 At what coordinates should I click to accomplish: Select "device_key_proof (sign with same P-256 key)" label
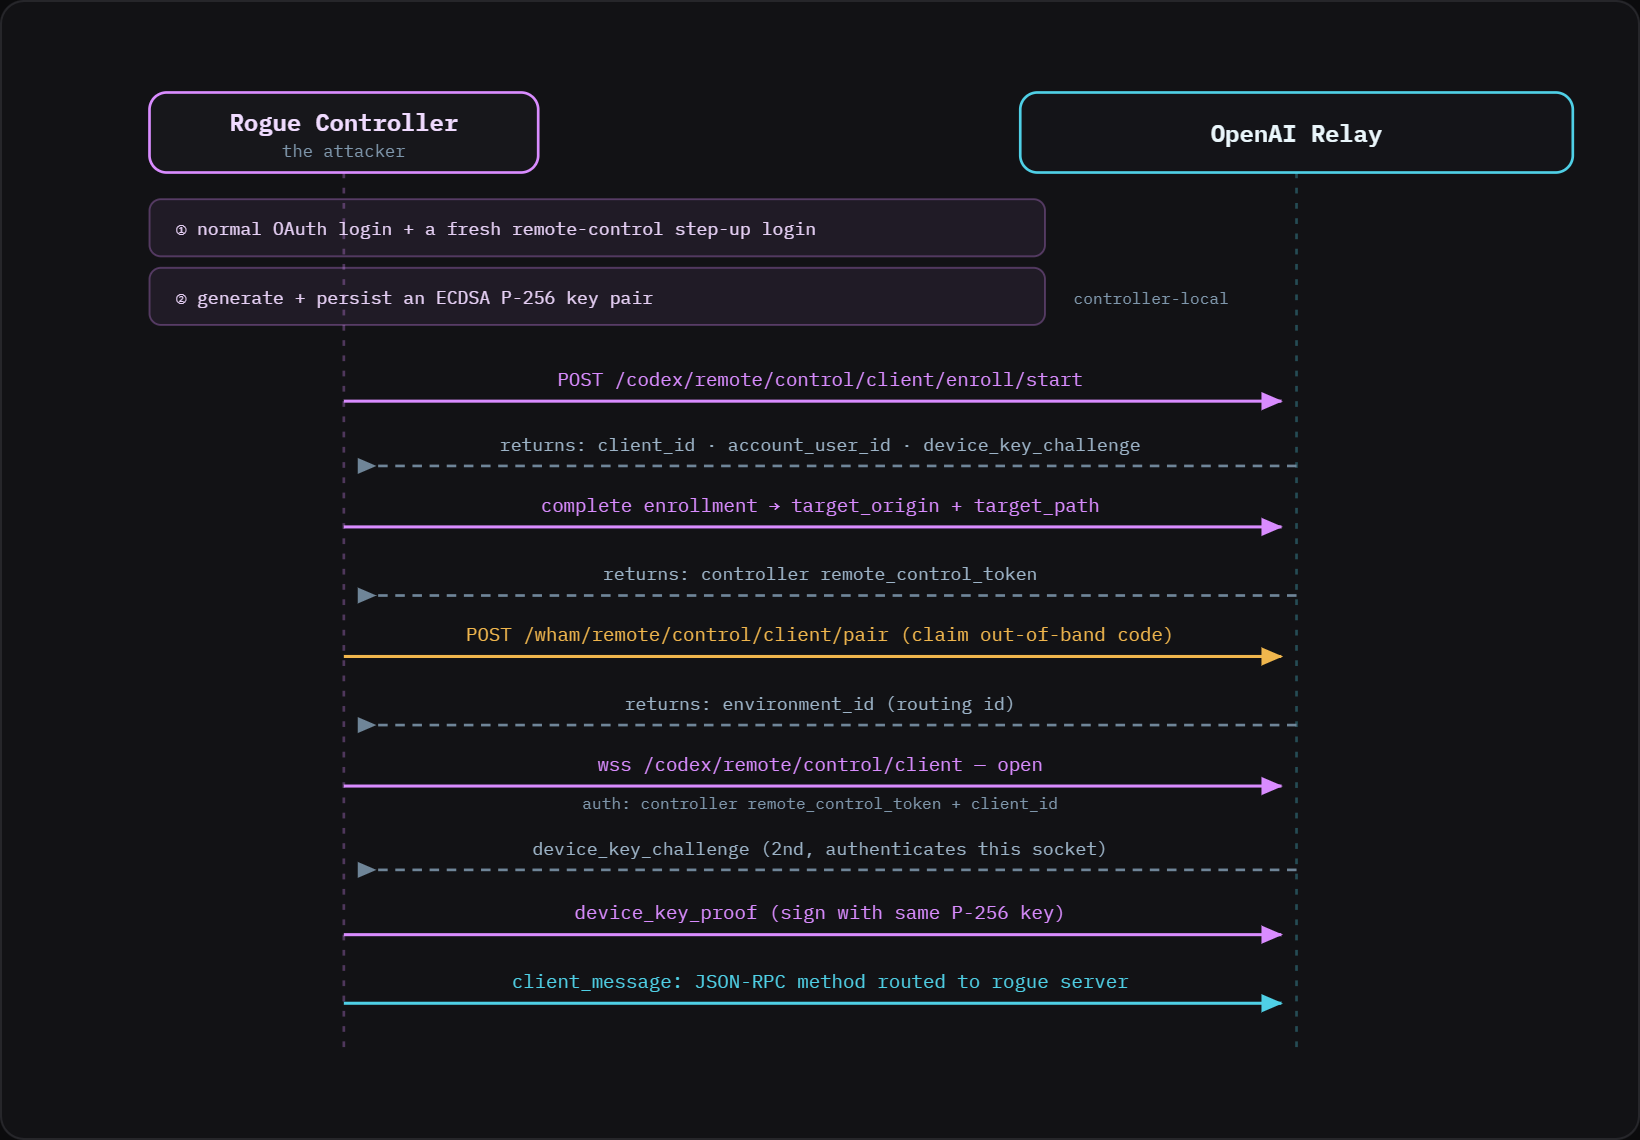tap(820, 913)
